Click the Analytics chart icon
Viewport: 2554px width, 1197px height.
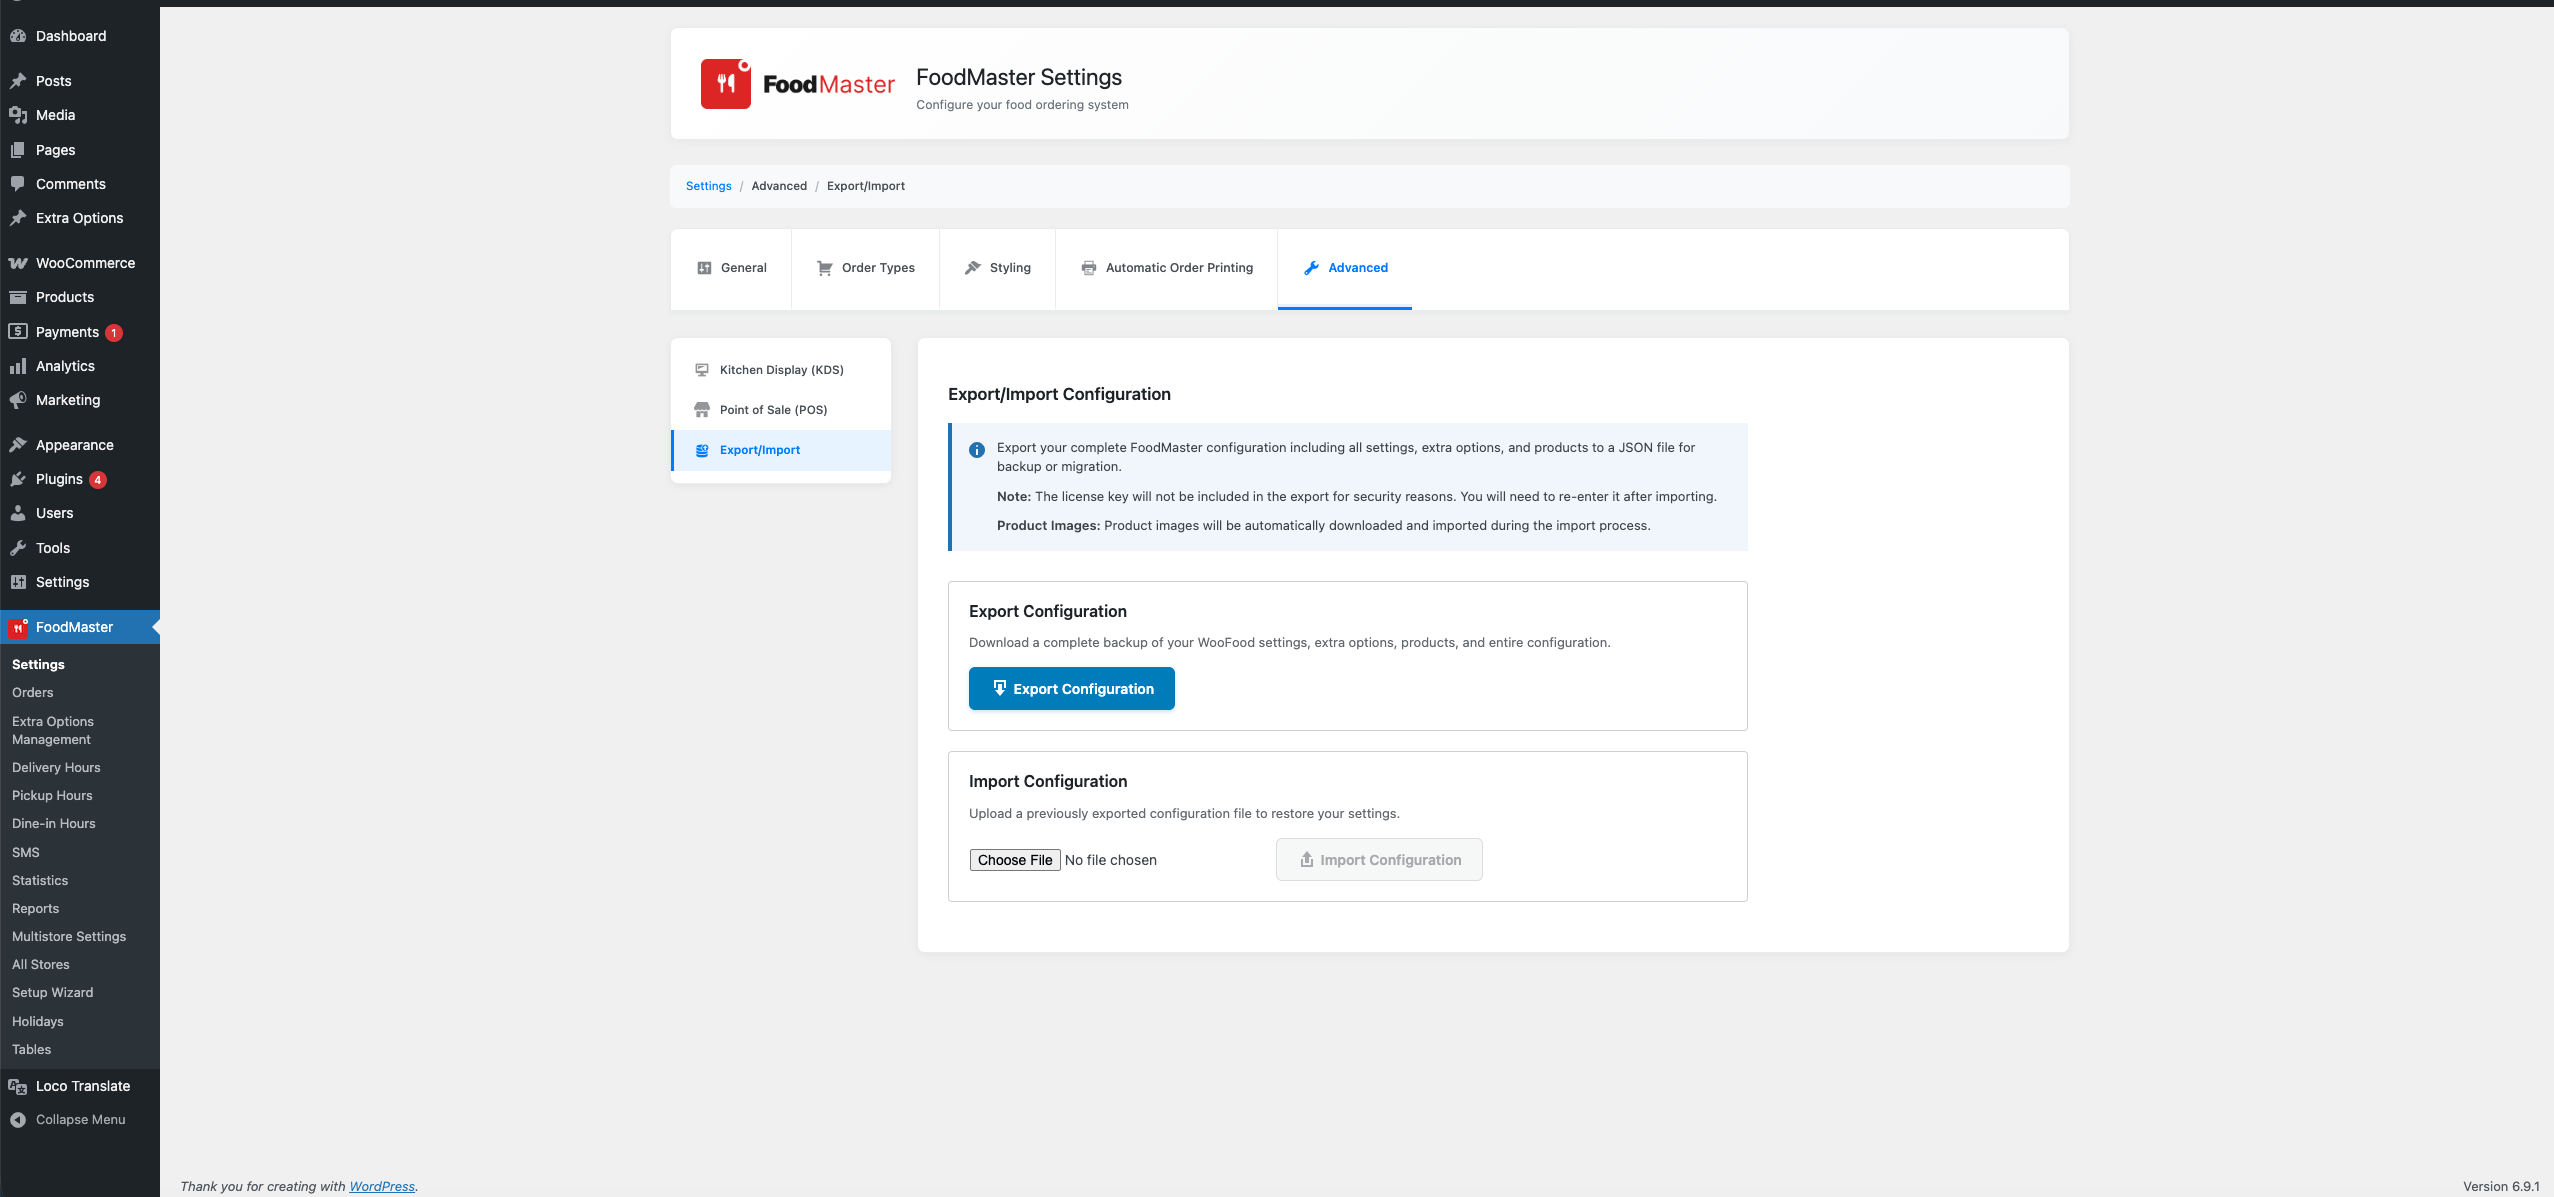(20, 366)
